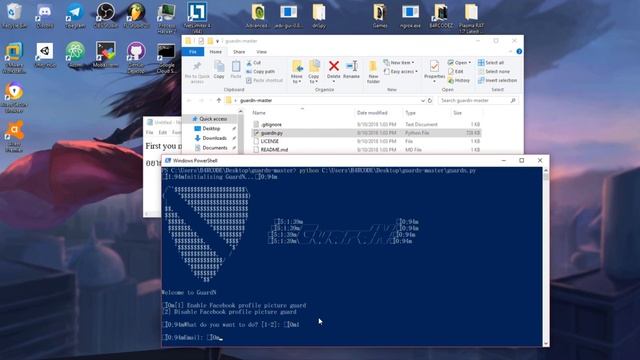Image resolution: width=640 pixels, height=360 pixels.
Task: Launch Unity Hub from the desktop
Action: pos(44,55)
